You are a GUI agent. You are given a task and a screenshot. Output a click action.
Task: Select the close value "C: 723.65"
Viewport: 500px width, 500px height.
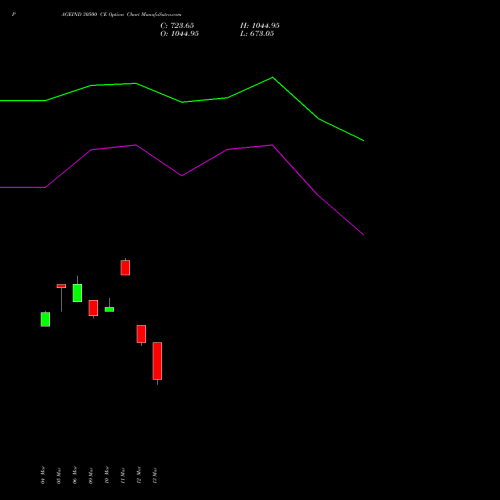point(177,26)
